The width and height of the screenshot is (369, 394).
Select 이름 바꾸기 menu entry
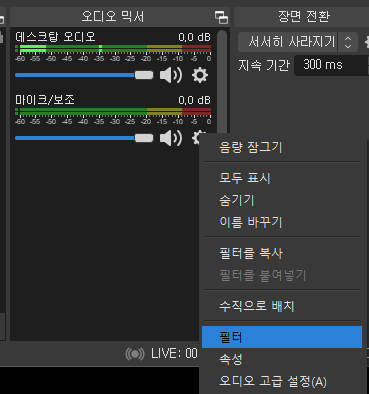pyautogui.click(x=282, y=222)
